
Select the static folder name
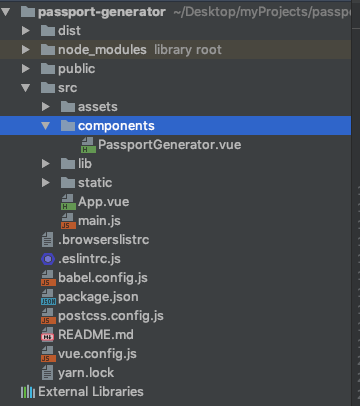pos(95,183)
